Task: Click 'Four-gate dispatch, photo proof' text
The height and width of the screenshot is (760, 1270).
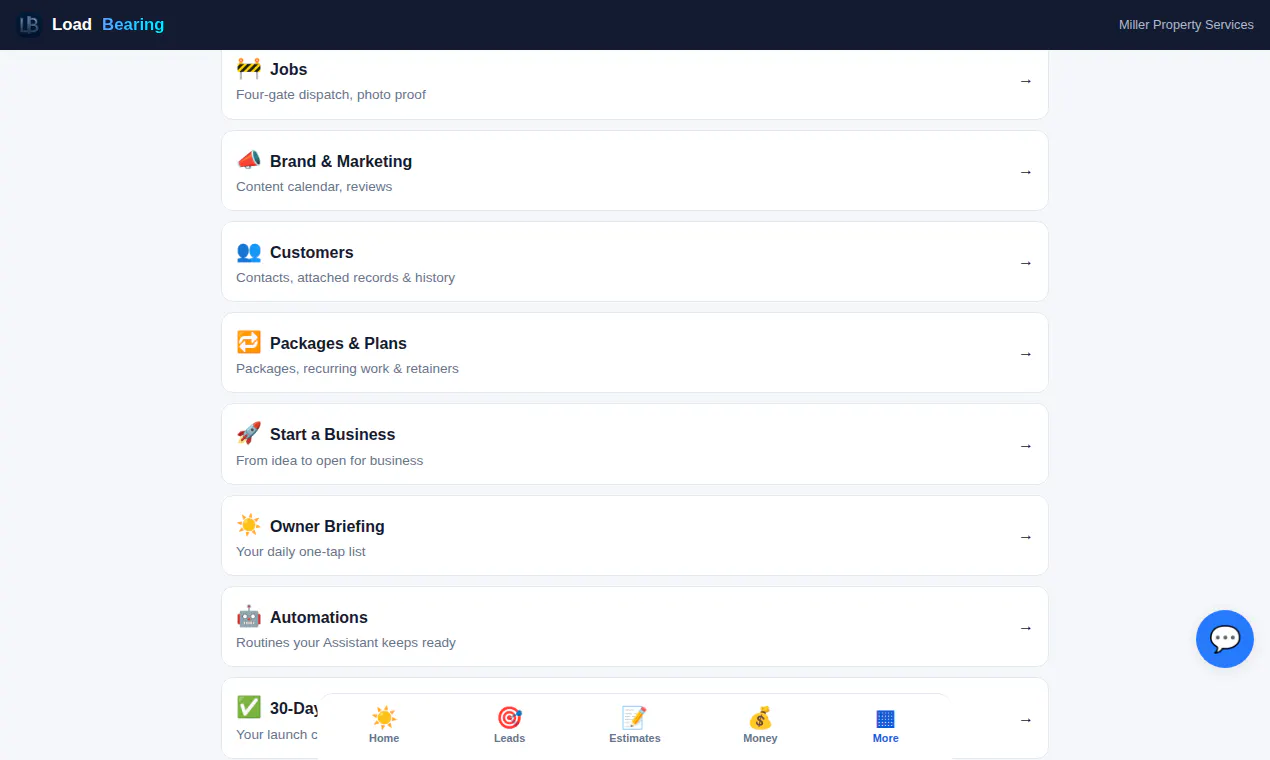Action: [331, 95]
